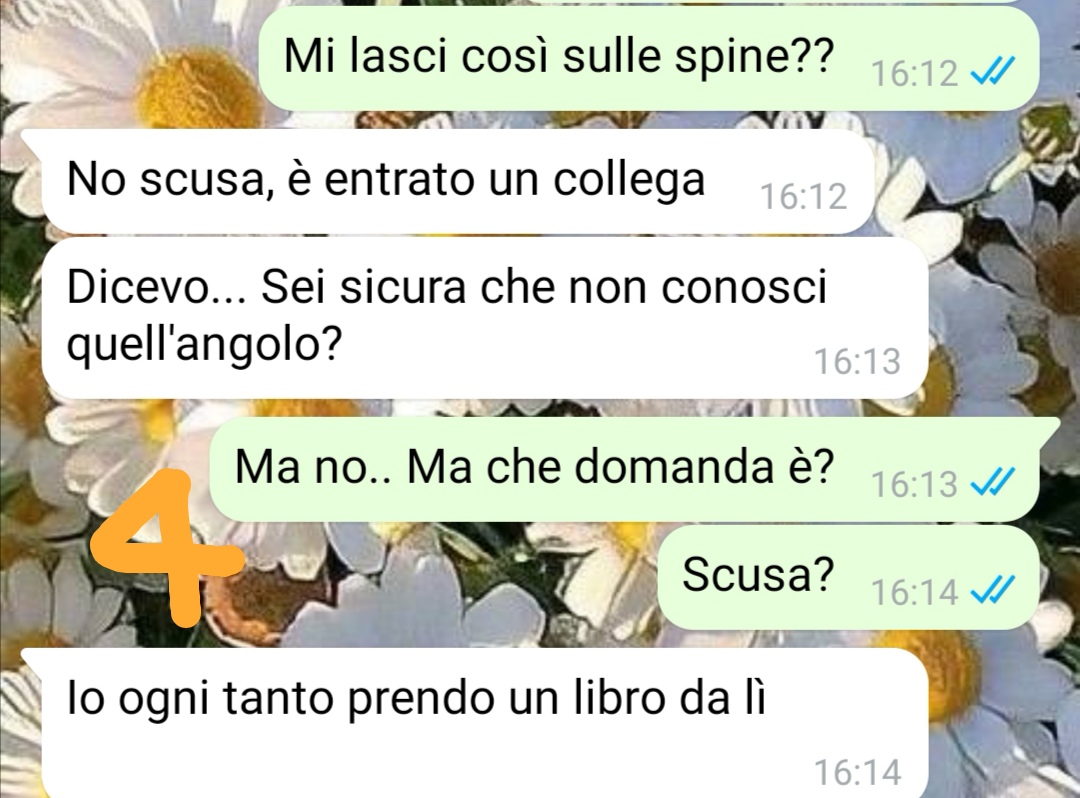Viewport: 1080px width, 798px height.
Task: Click the orange number 4 sticker
Action: click(x=165, y=547)
